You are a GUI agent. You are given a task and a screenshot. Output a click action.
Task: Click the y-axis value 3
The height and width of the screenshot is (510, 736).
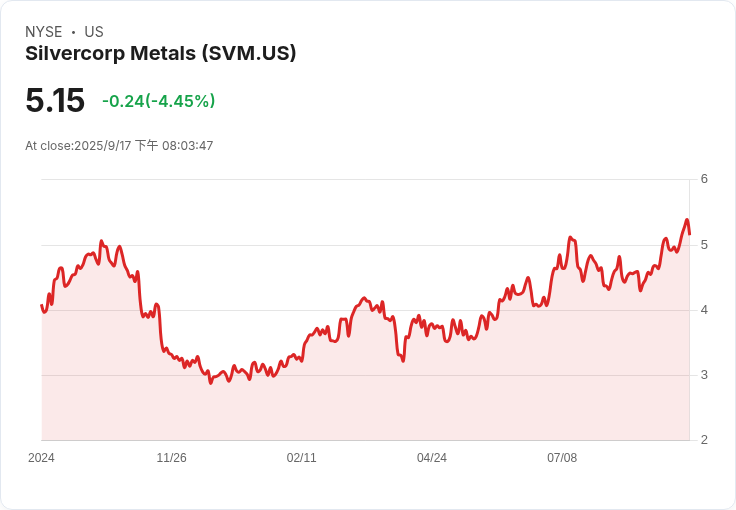[x=704, y=375]
